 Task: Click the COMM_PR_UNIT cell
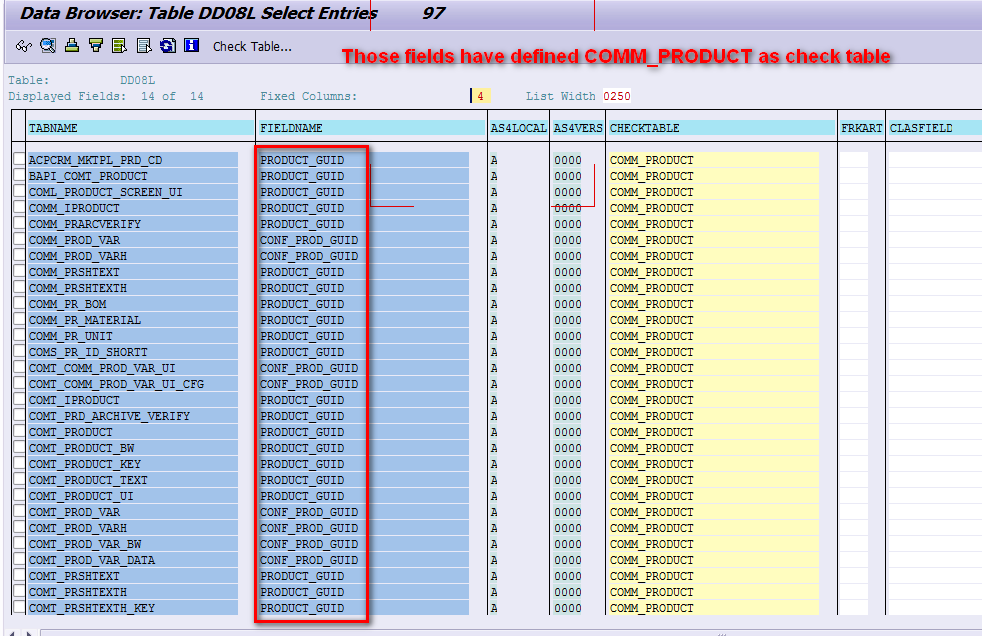(x=132, y=336)
